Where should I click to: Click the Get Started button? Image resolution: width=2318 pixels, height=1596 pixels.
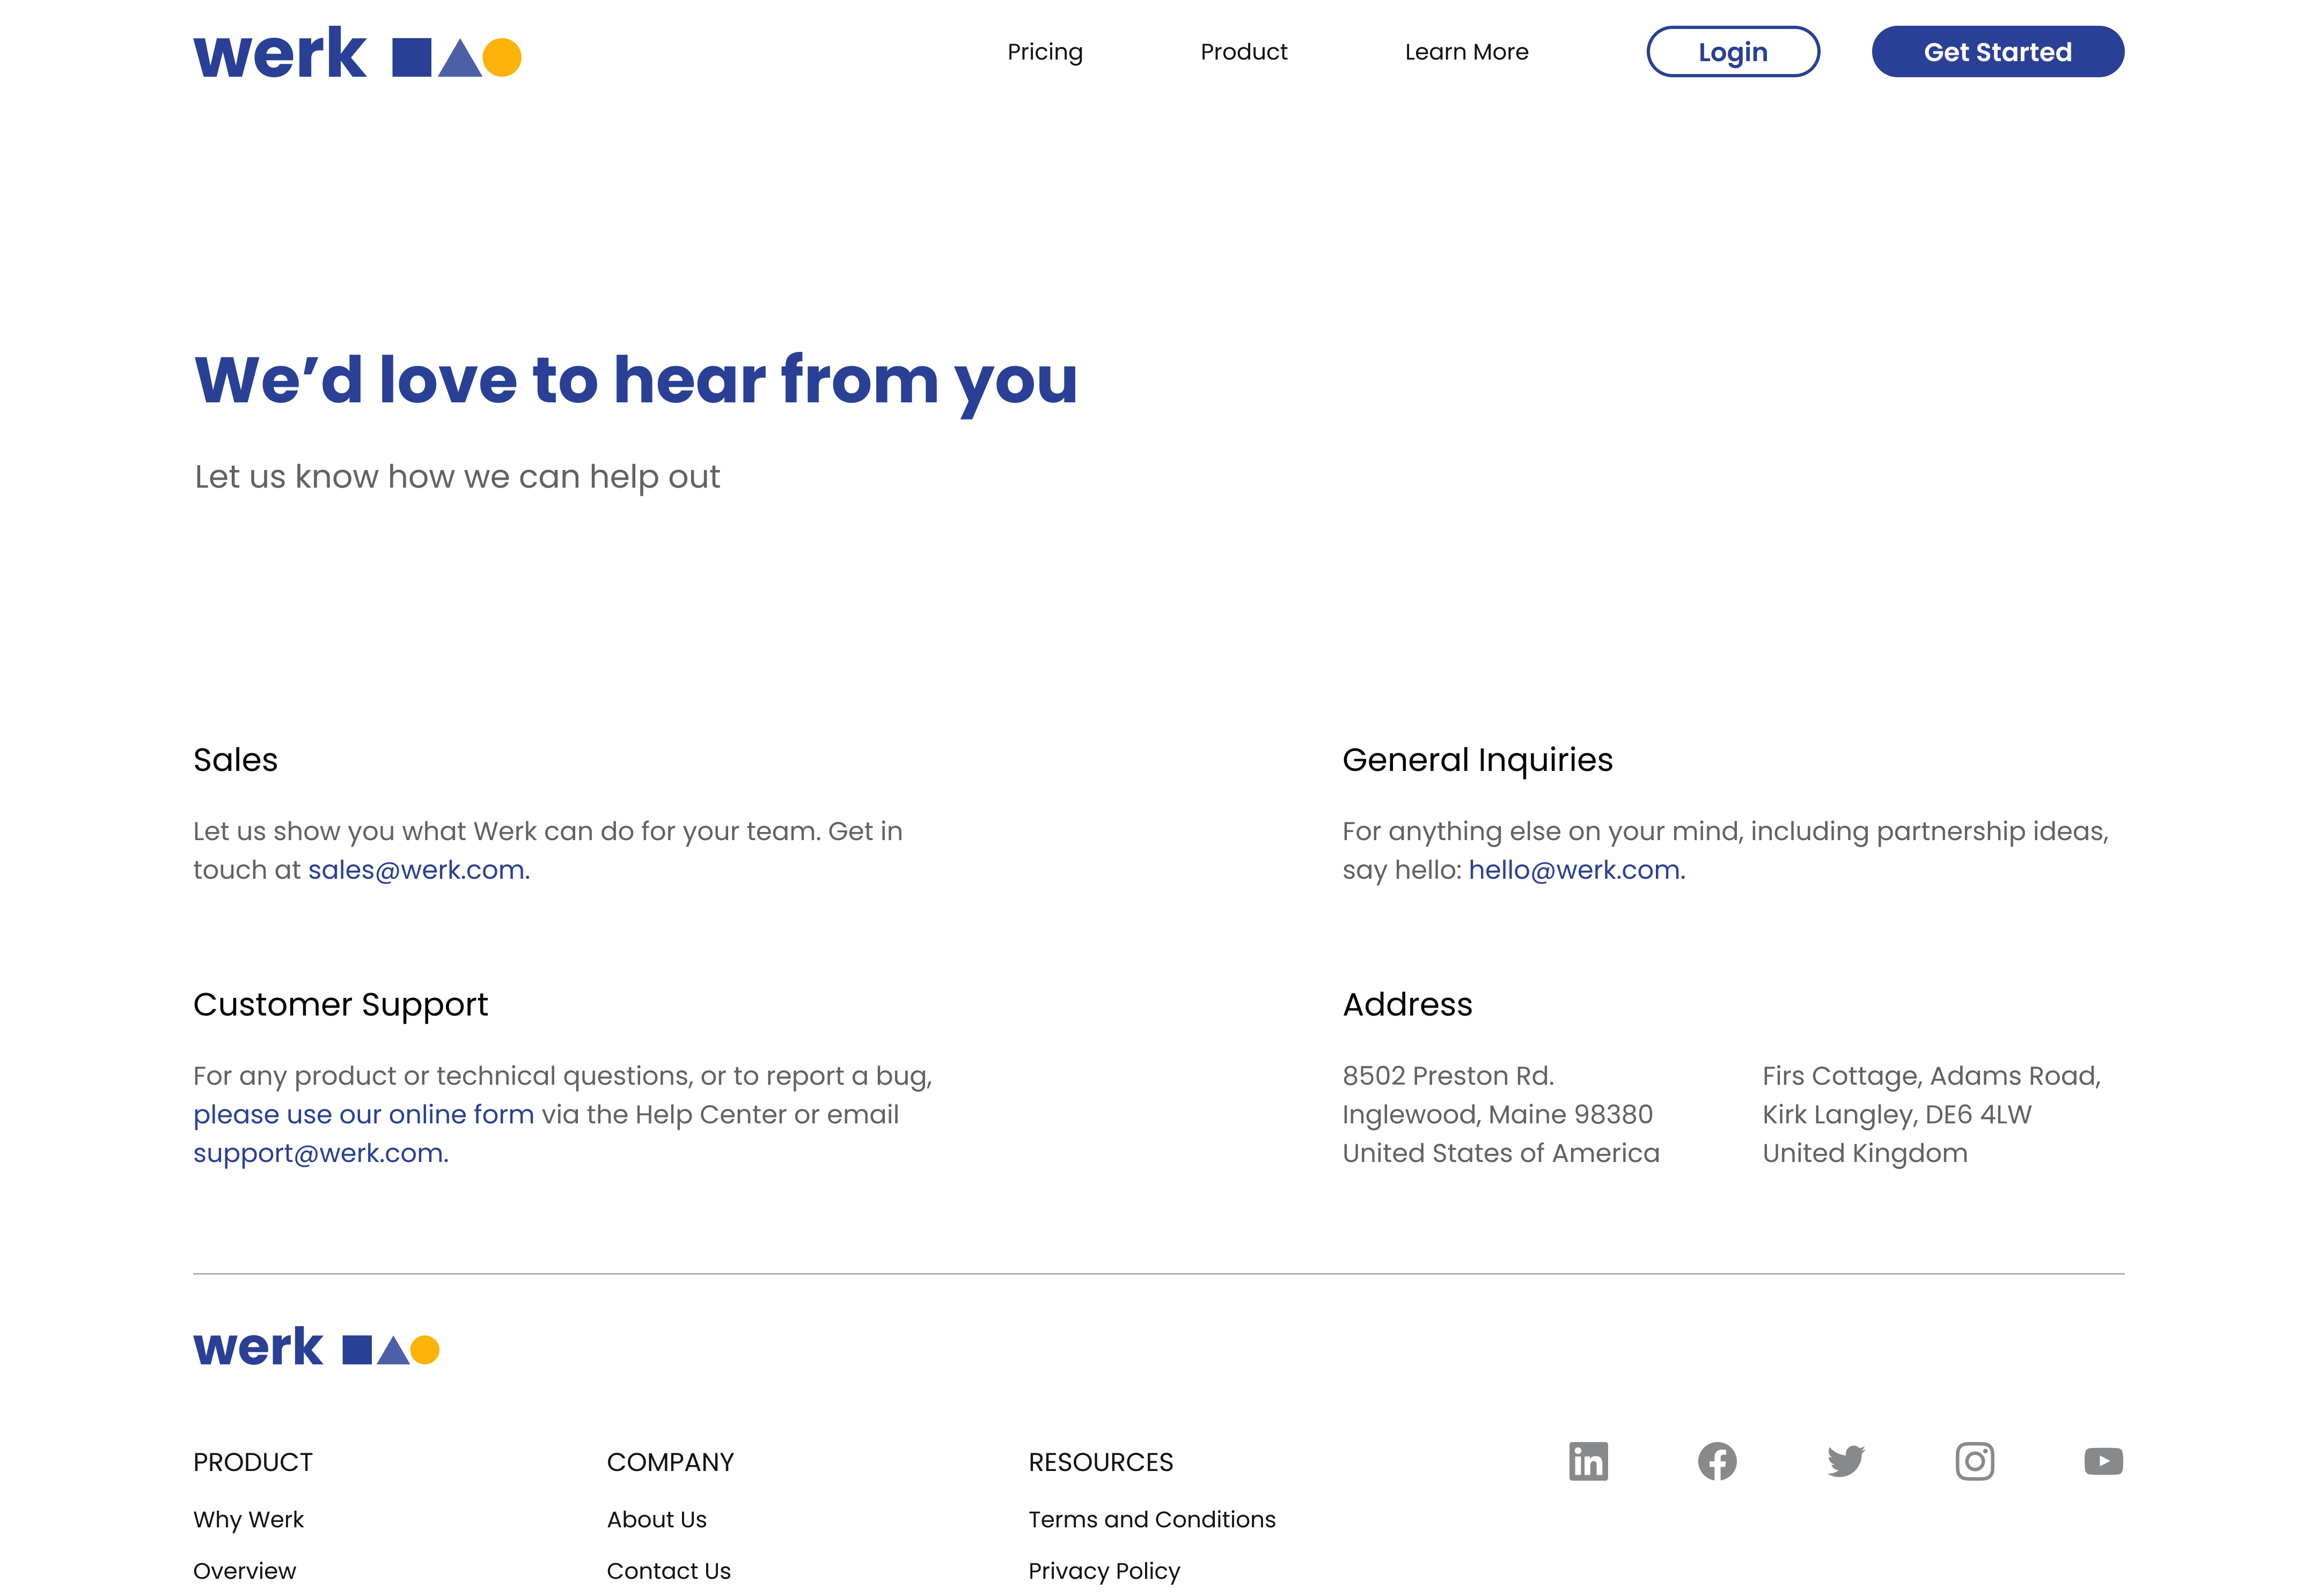click(1997, 52)
